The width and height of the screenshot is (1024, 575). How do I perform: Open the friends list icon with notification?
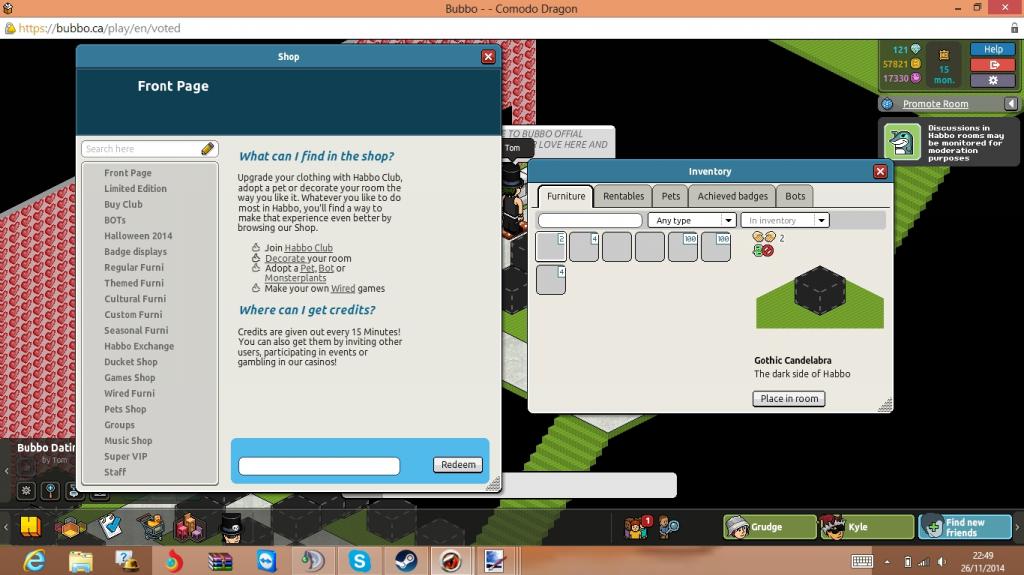tap(637, 527)
